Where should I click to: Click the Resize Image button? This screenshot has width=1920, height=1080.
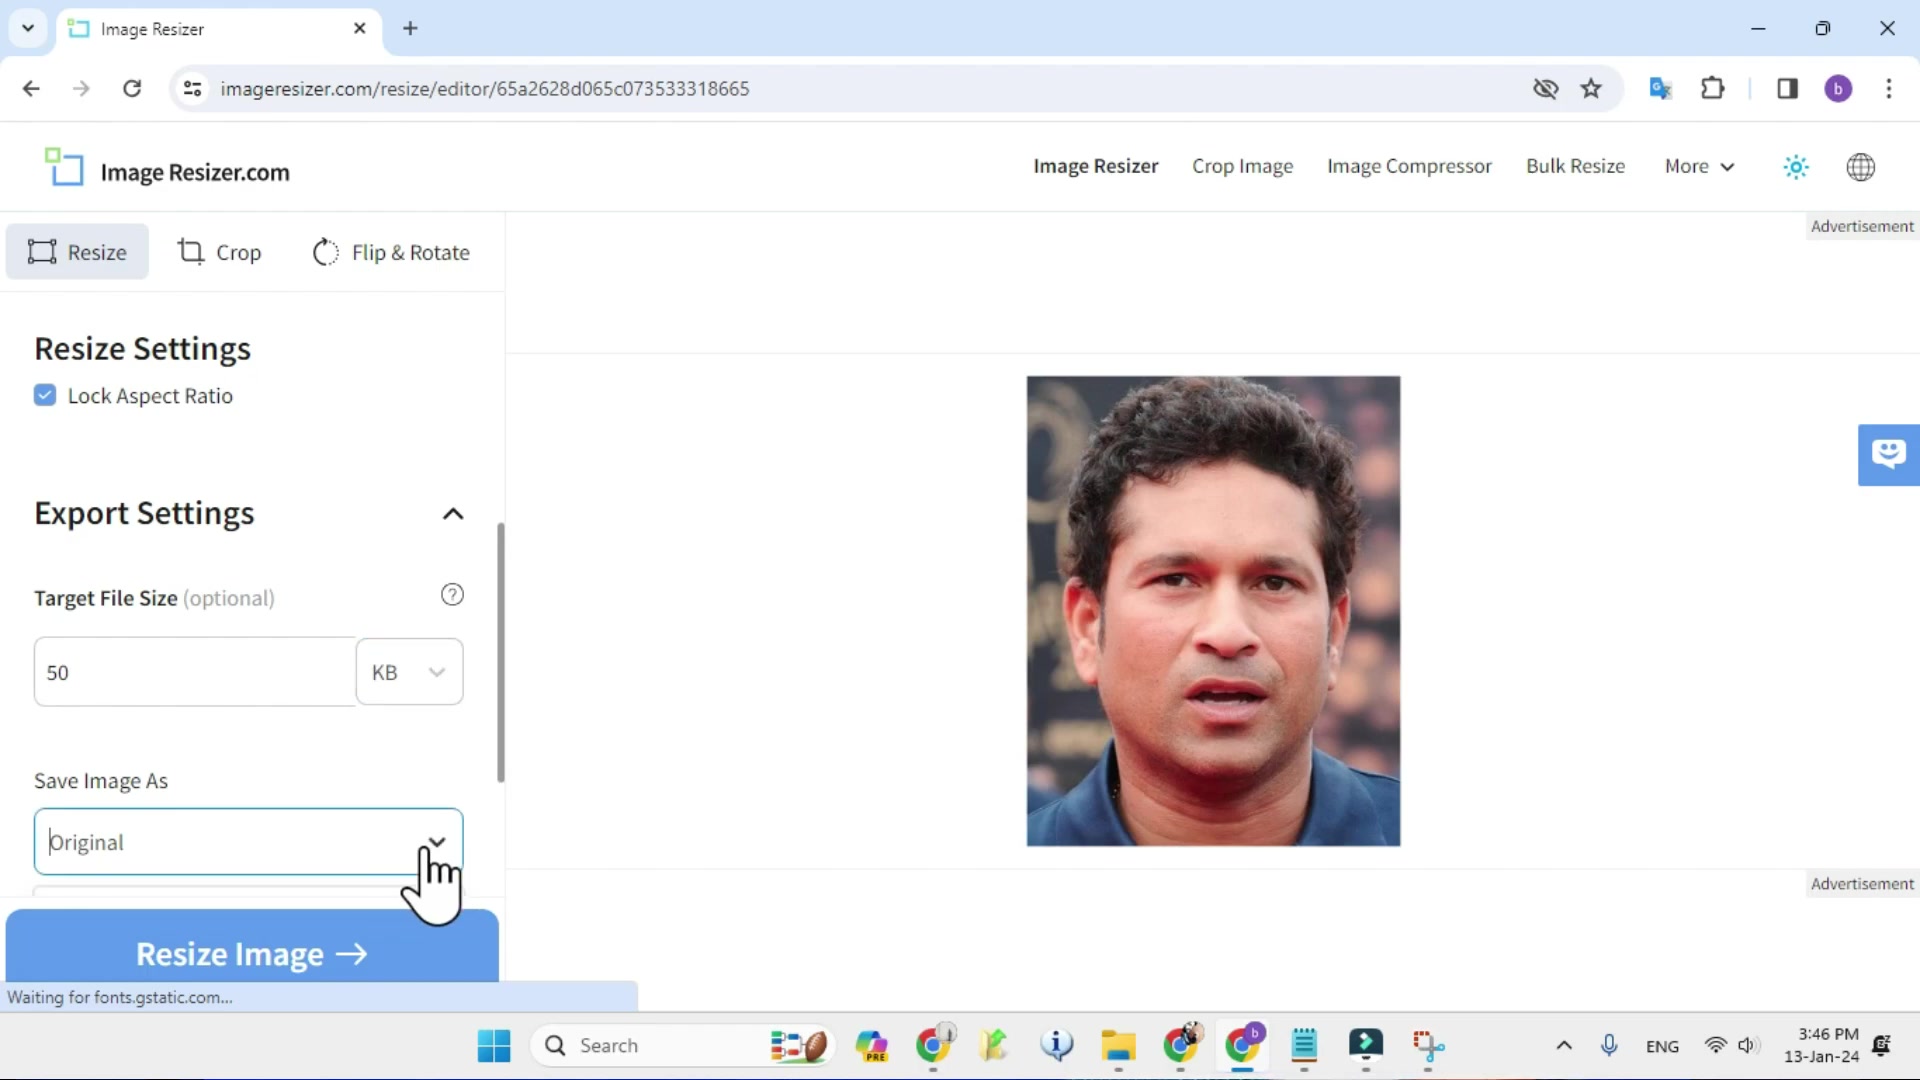pyautogui.click(x=252, y=946)
